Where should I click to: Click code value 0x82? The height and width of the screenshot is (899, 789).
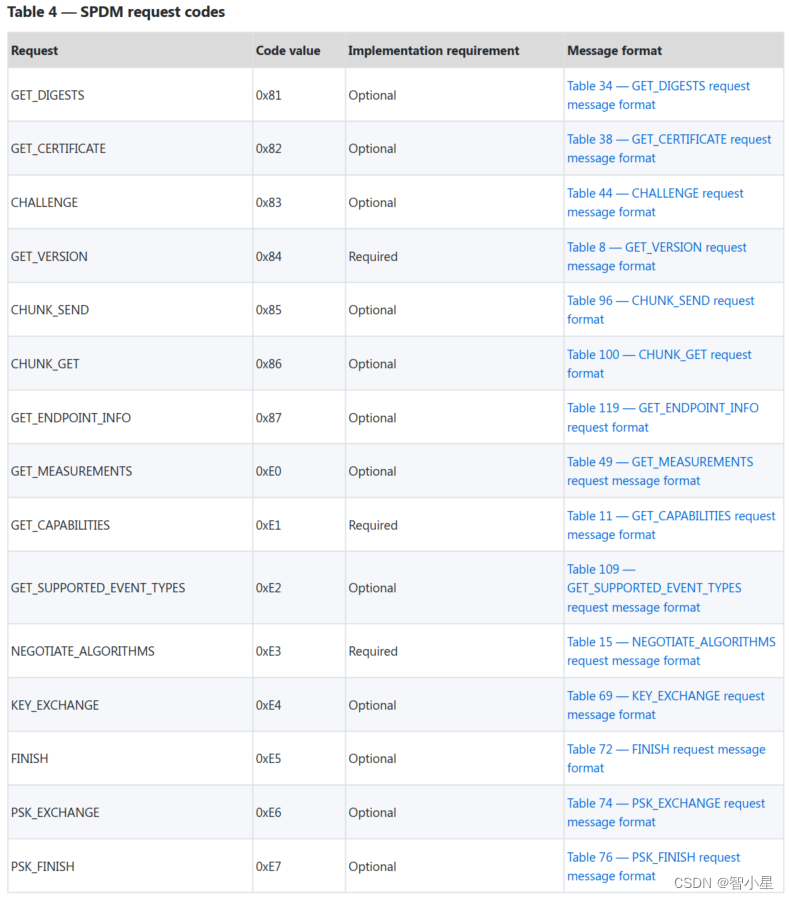click(x=269, y=148)
